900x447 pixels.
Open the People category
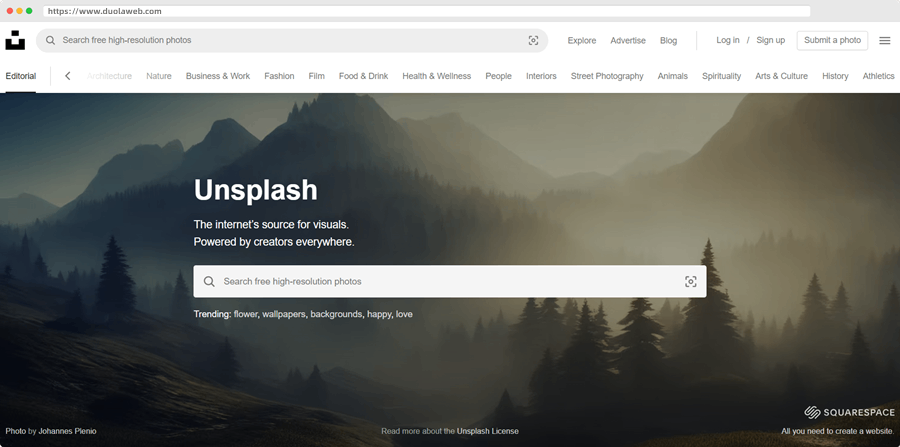[x=498, y=76]
